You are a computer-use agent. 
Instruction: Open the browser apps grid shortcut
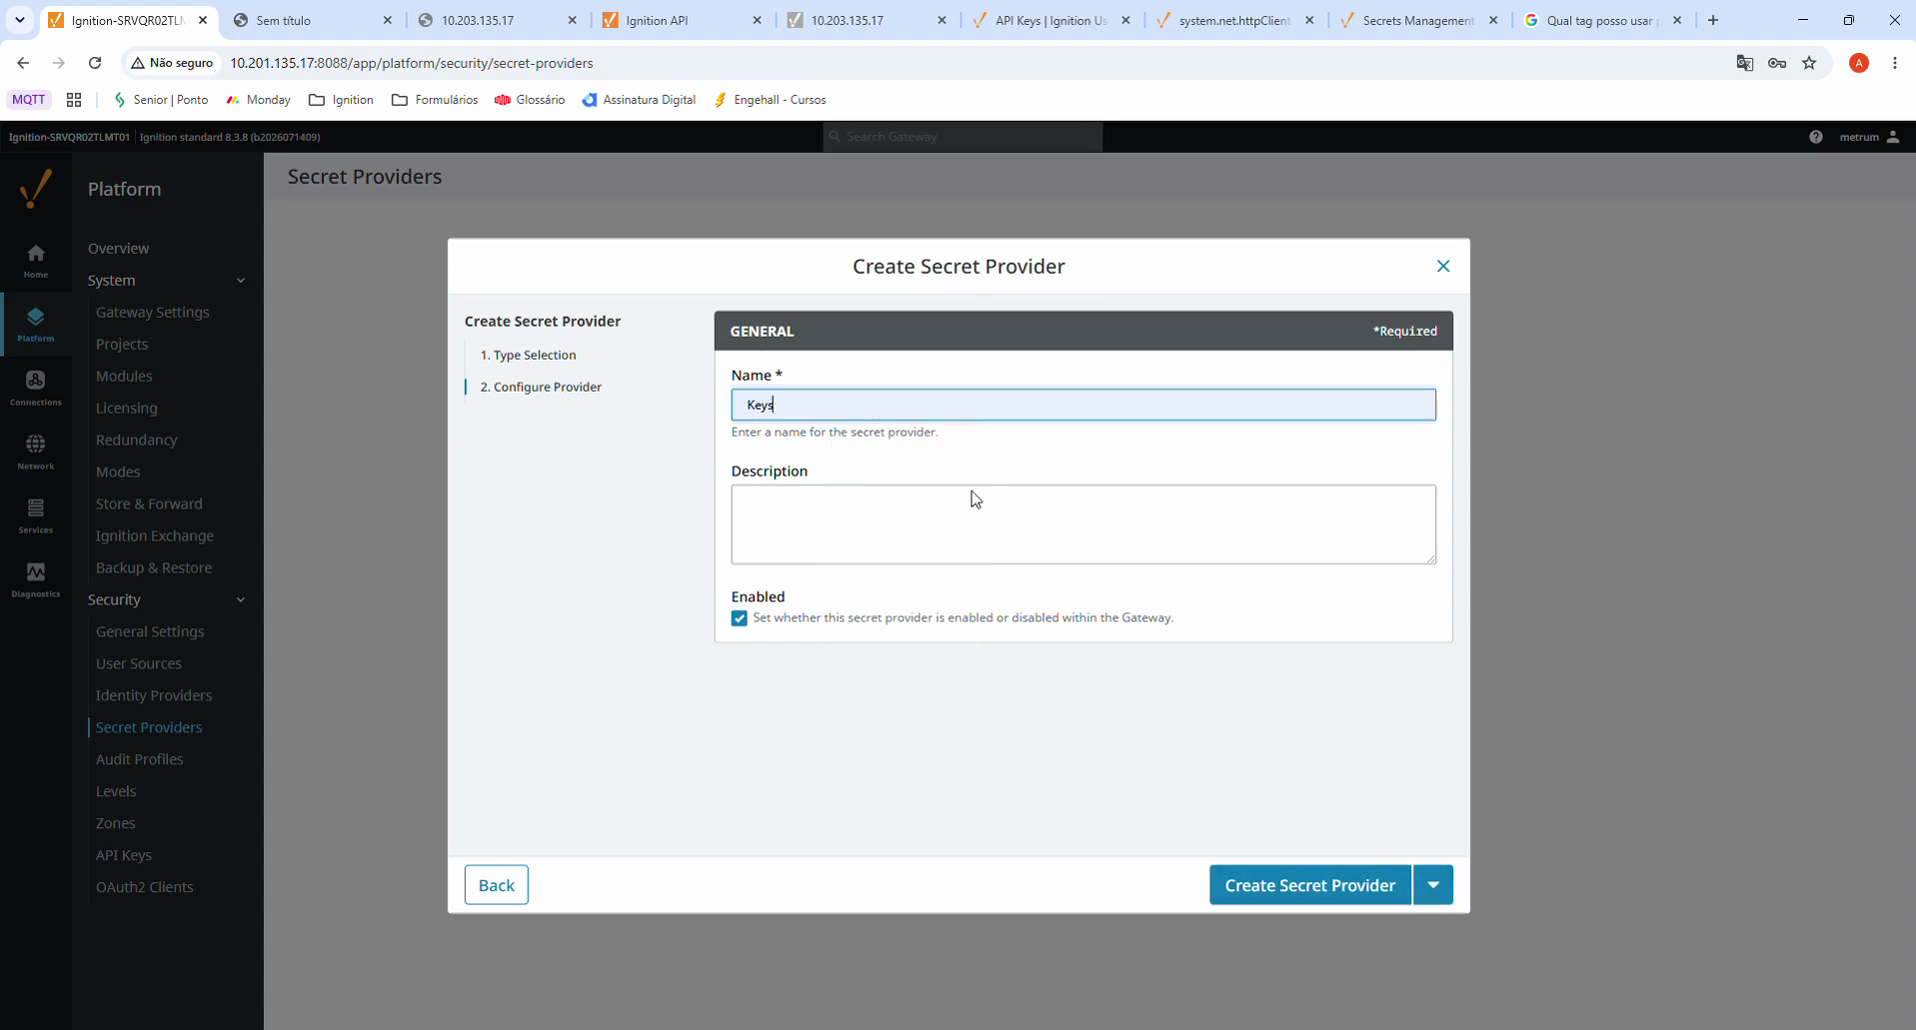pos(74,100)
